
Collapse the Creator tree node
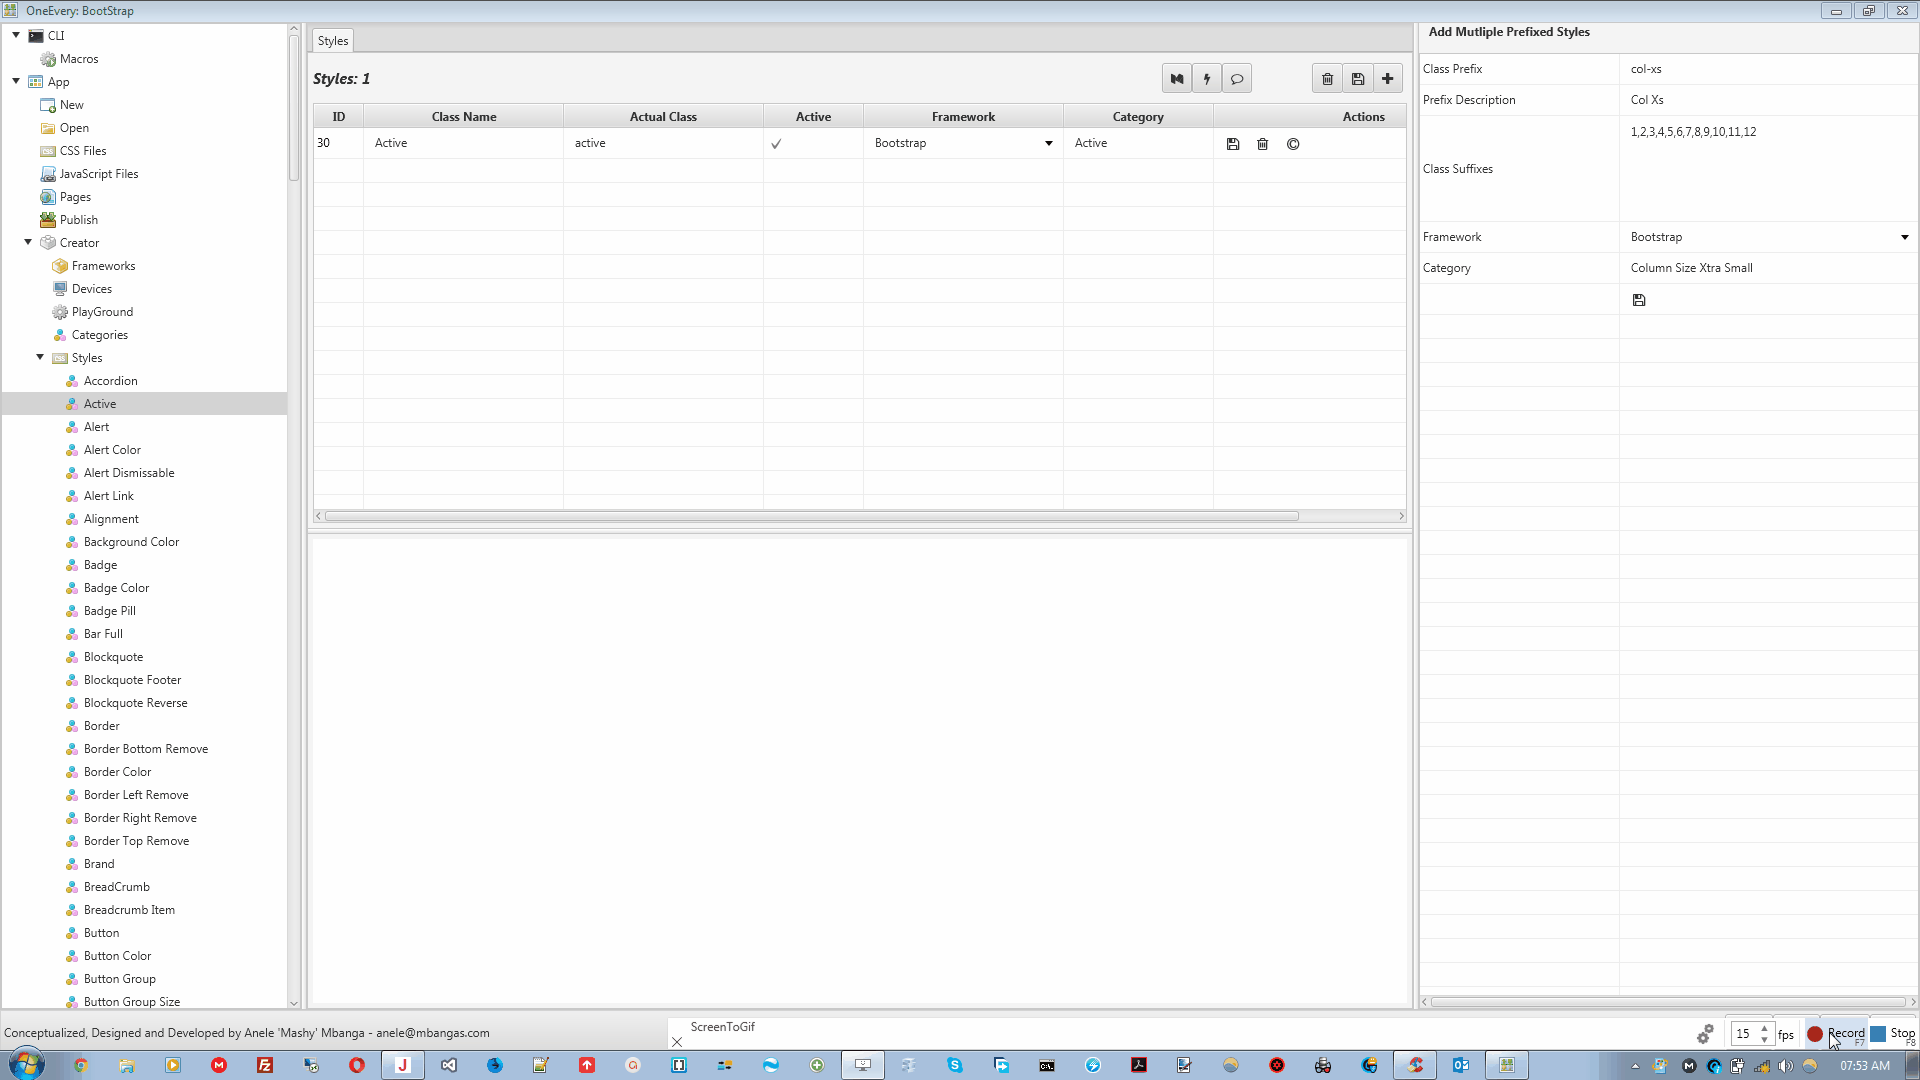pyautogui.click(x=28, y=242)
